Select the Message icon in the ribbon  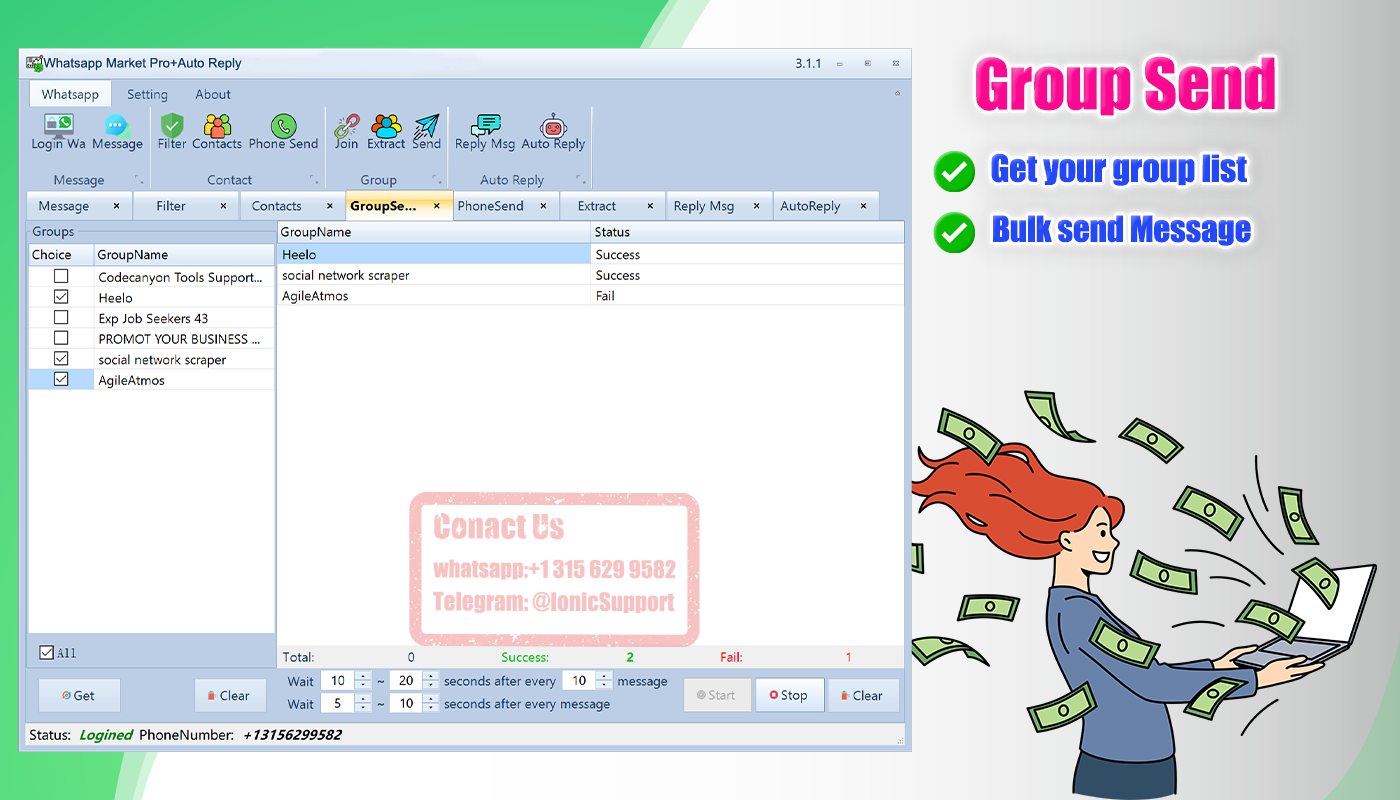[x=117, y=132]
